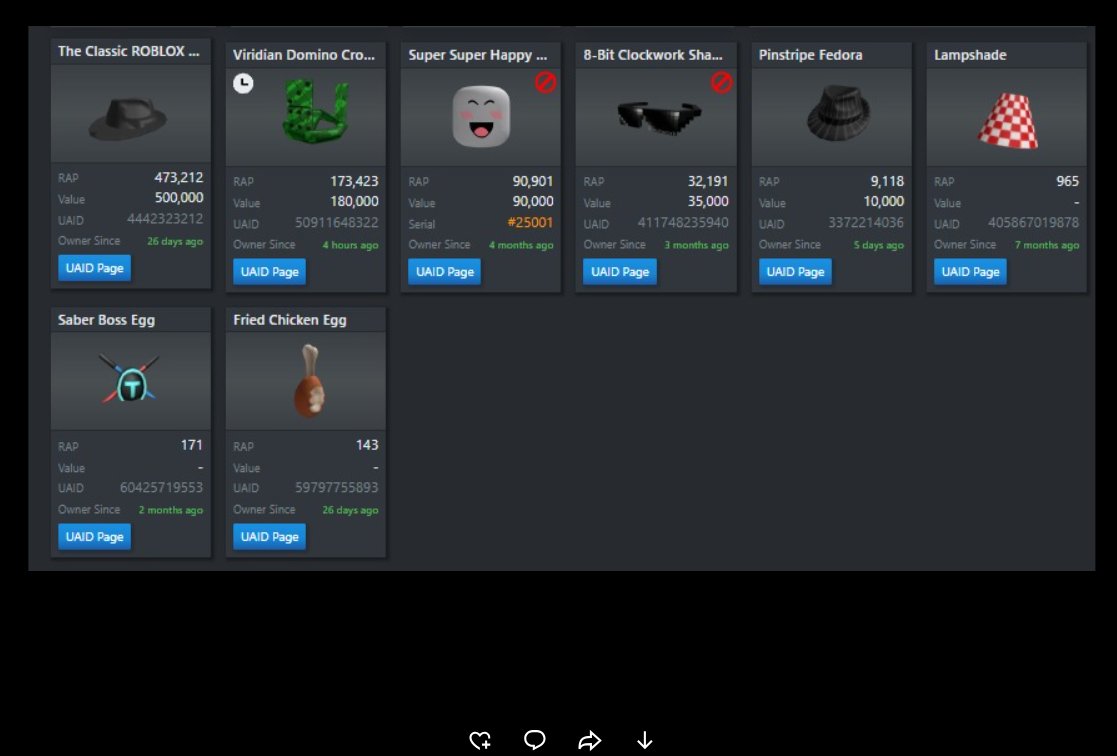
Task: Click the green Viridian Domino Crown image
Action: (316, 111)
